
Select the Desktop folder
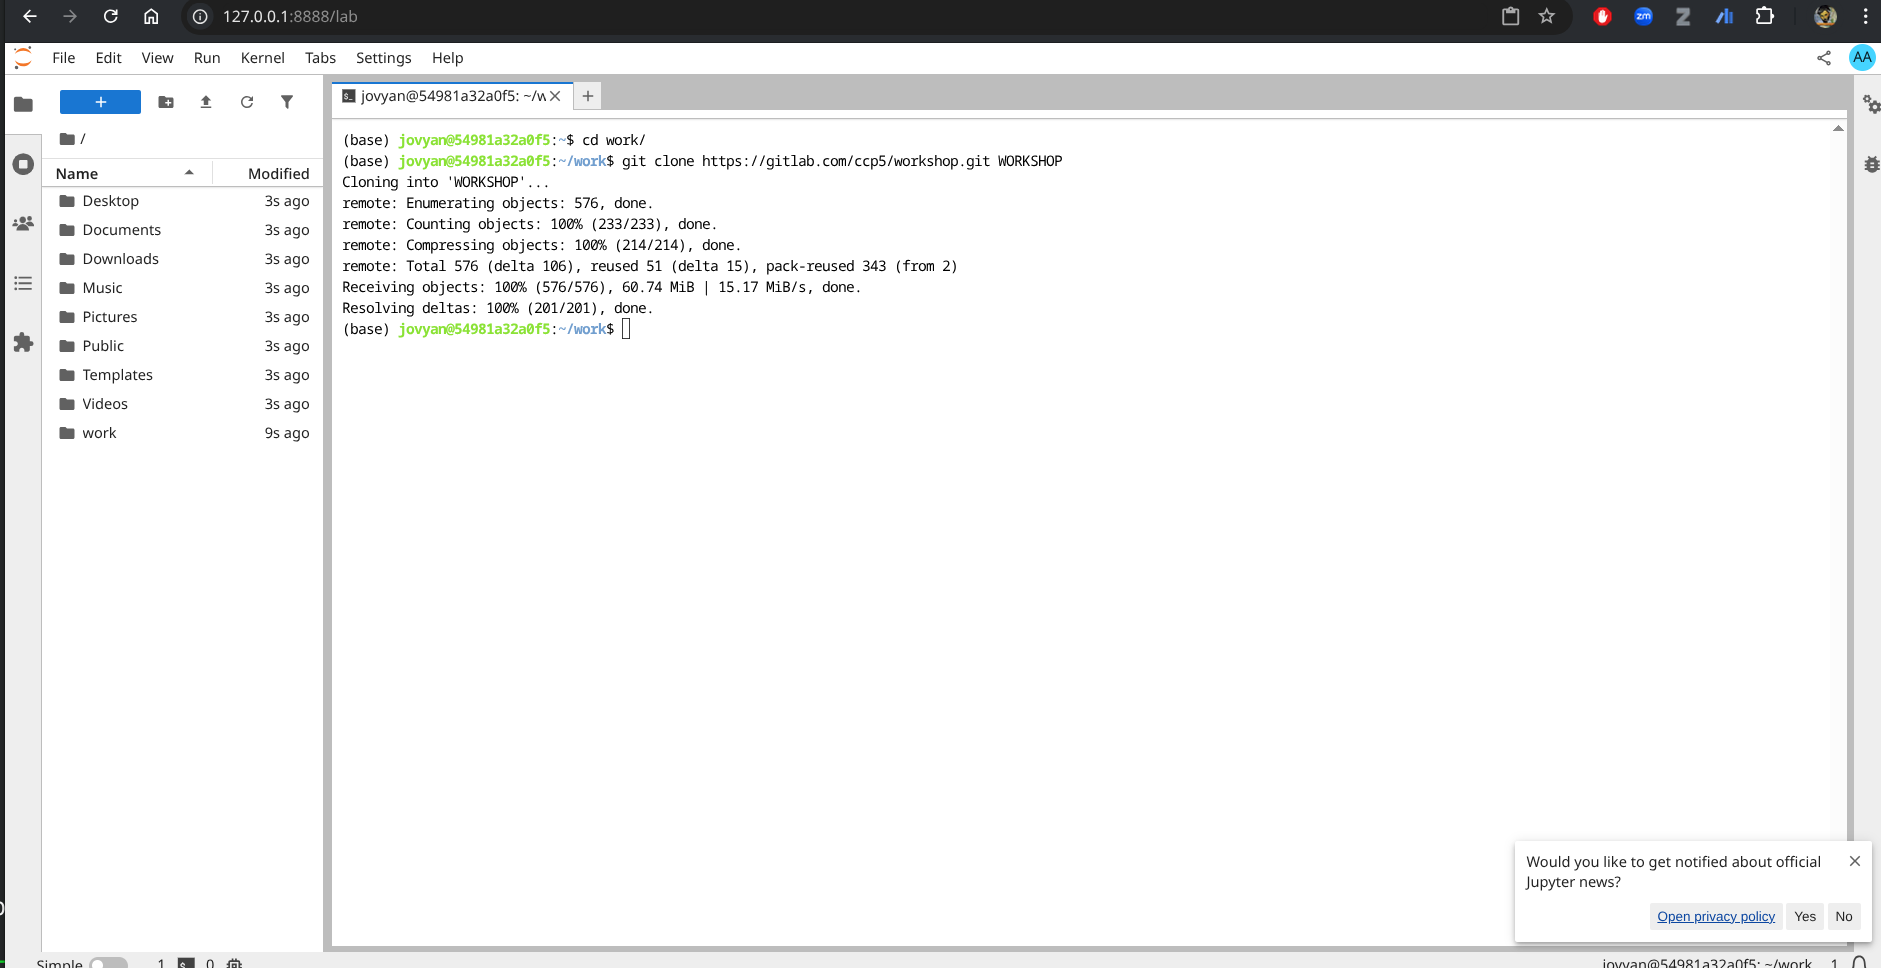(183, 201)
